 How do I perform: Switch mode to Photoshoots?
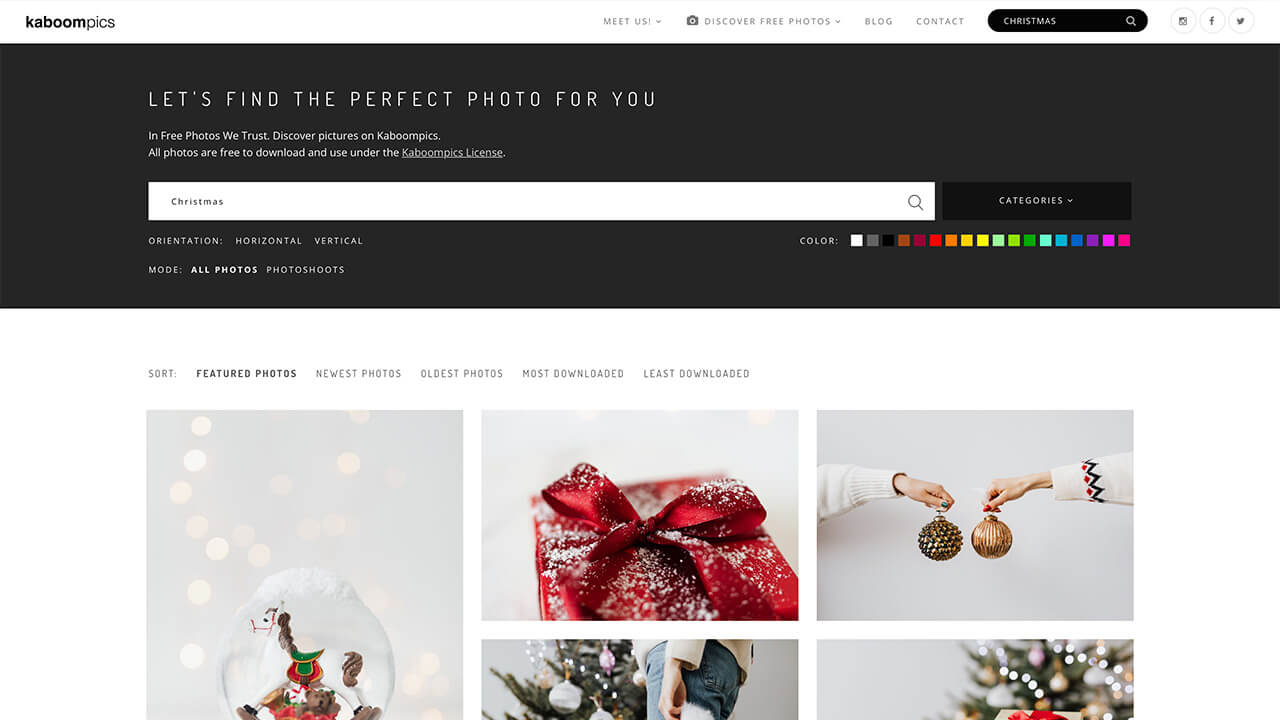305,270
